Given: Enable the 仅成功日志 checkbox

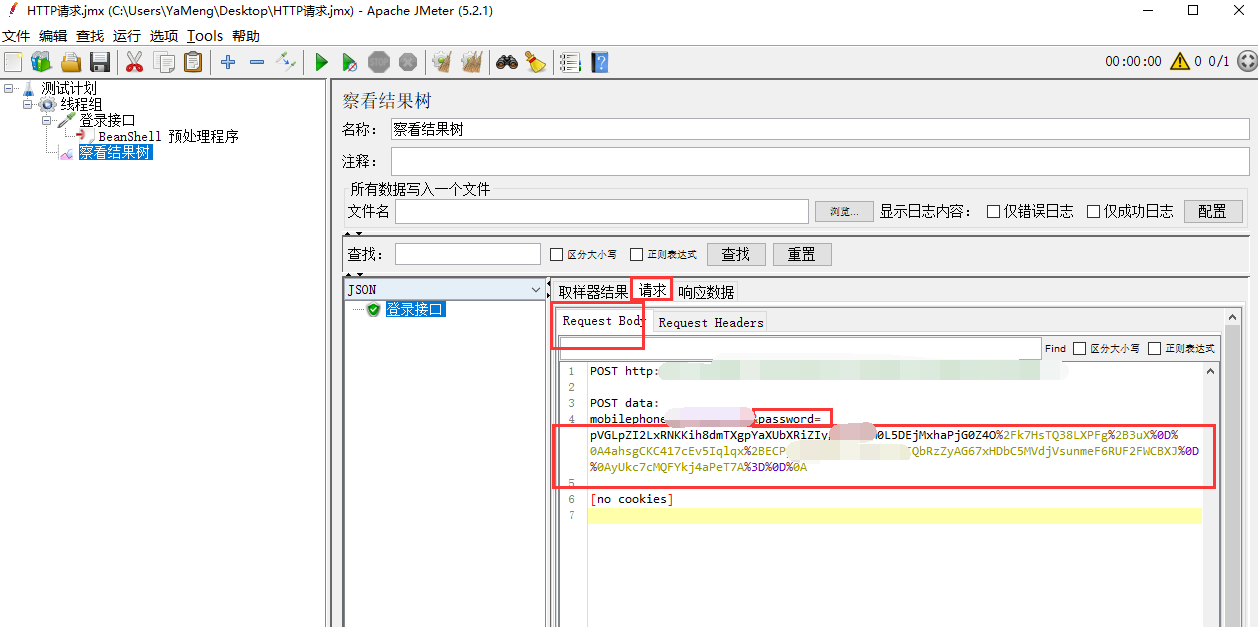Looking at the screenshot, I should (x=1093, y=211).
